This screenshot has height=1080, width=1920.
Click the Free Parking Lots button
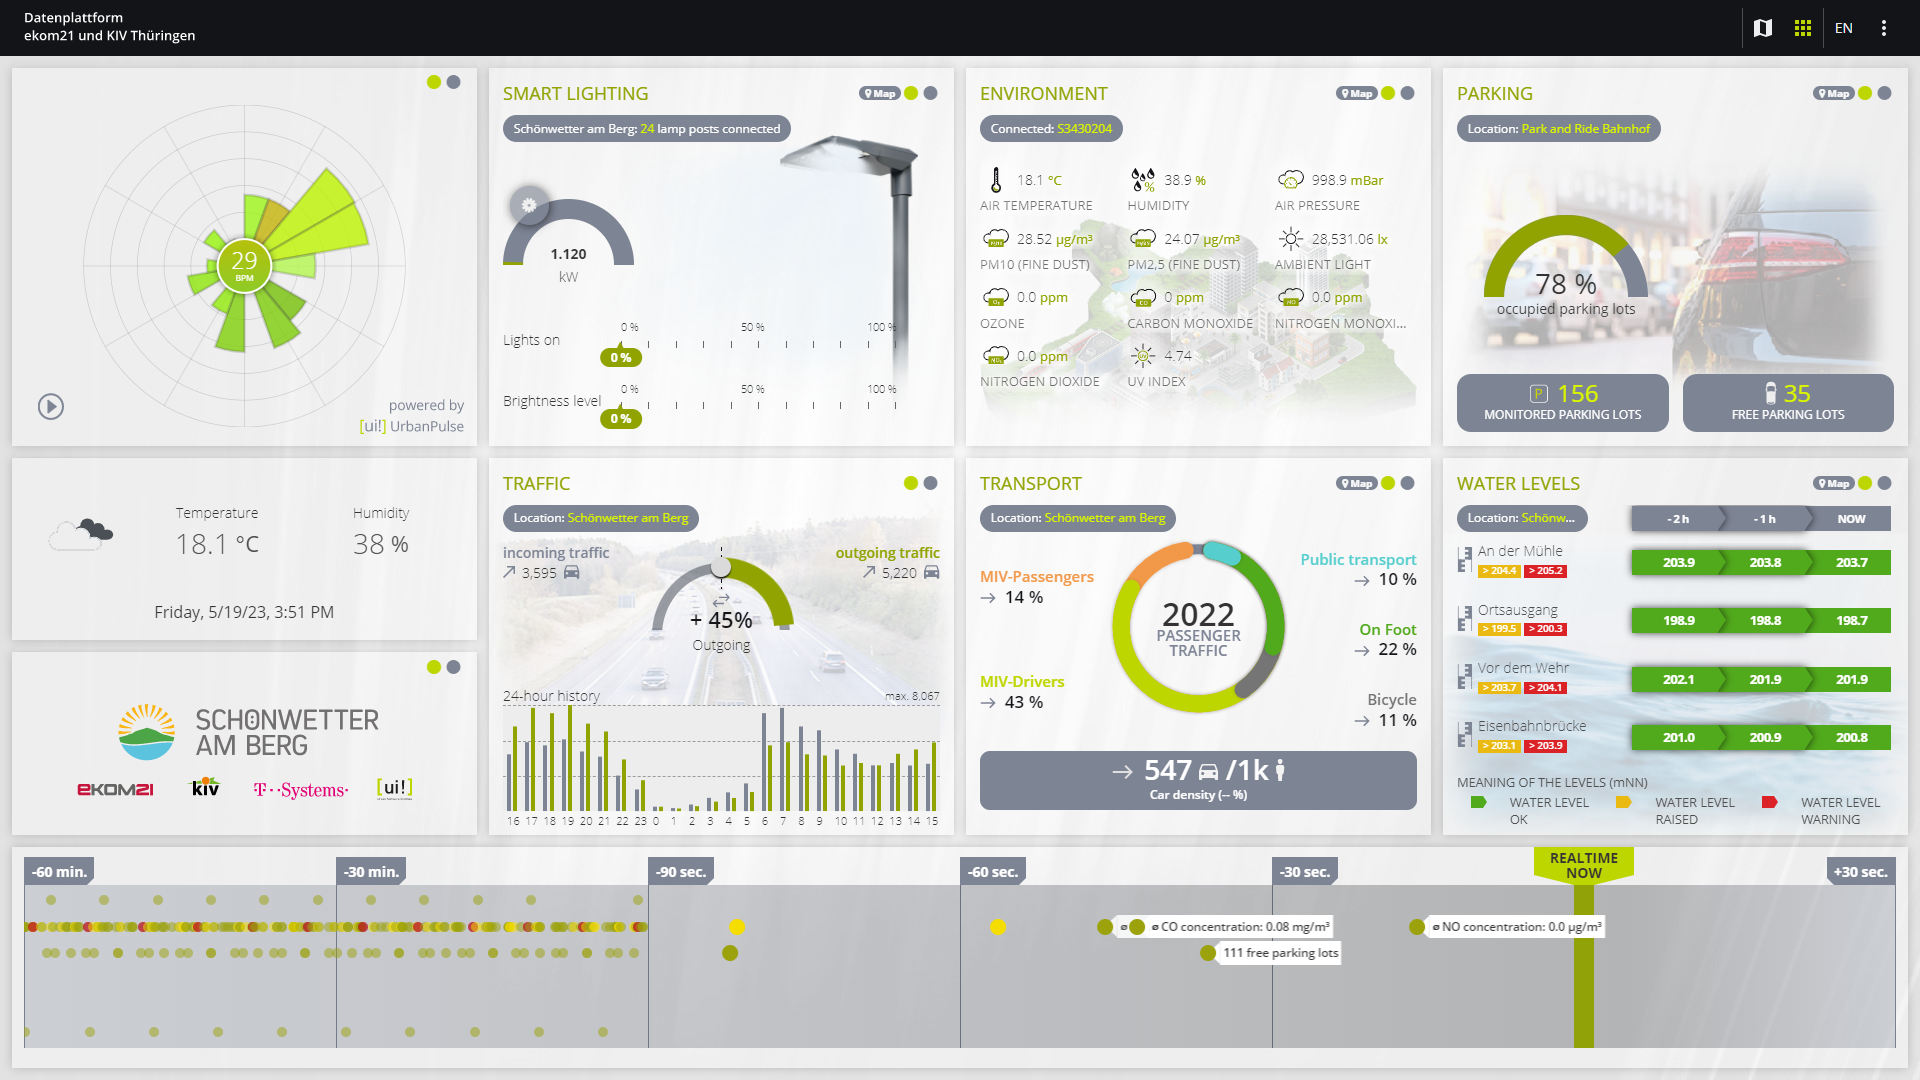tap(1788, 403)
